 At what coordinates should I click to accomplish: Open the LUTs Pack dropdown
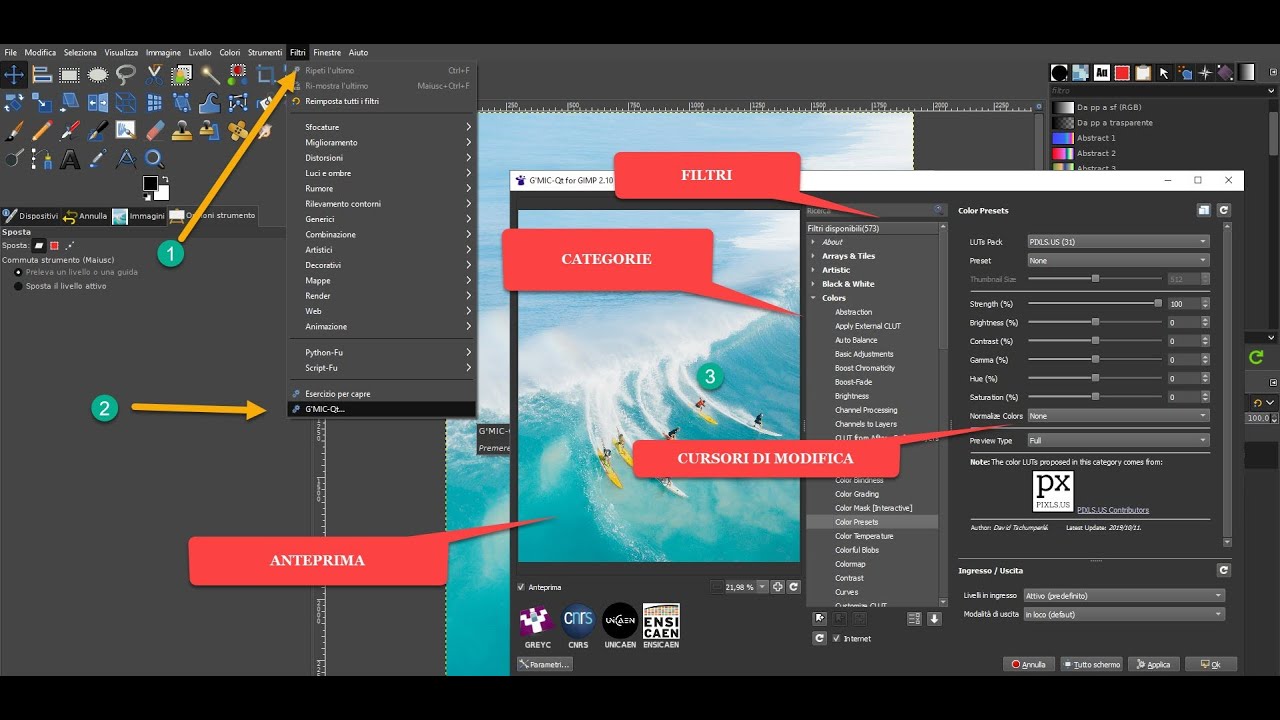(x=1118, y=241)
